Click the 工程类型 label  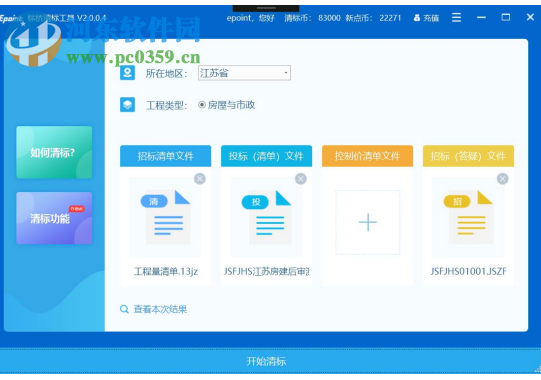(166, 105)
